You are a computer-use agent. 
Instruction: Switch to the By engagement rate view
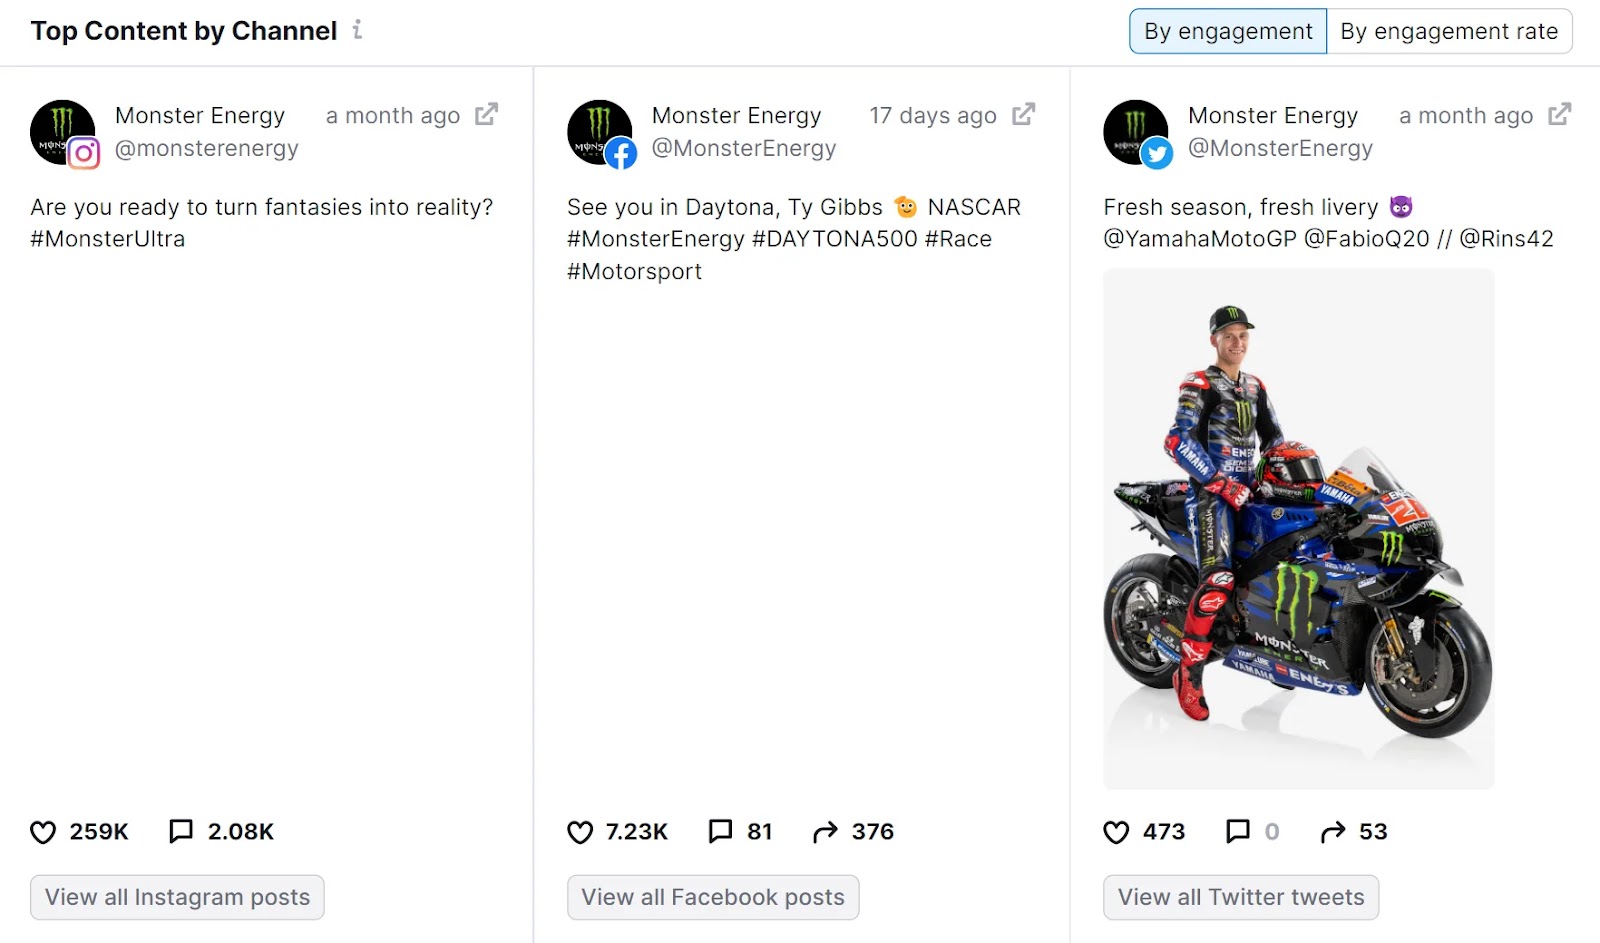(x=1450, y=31)
